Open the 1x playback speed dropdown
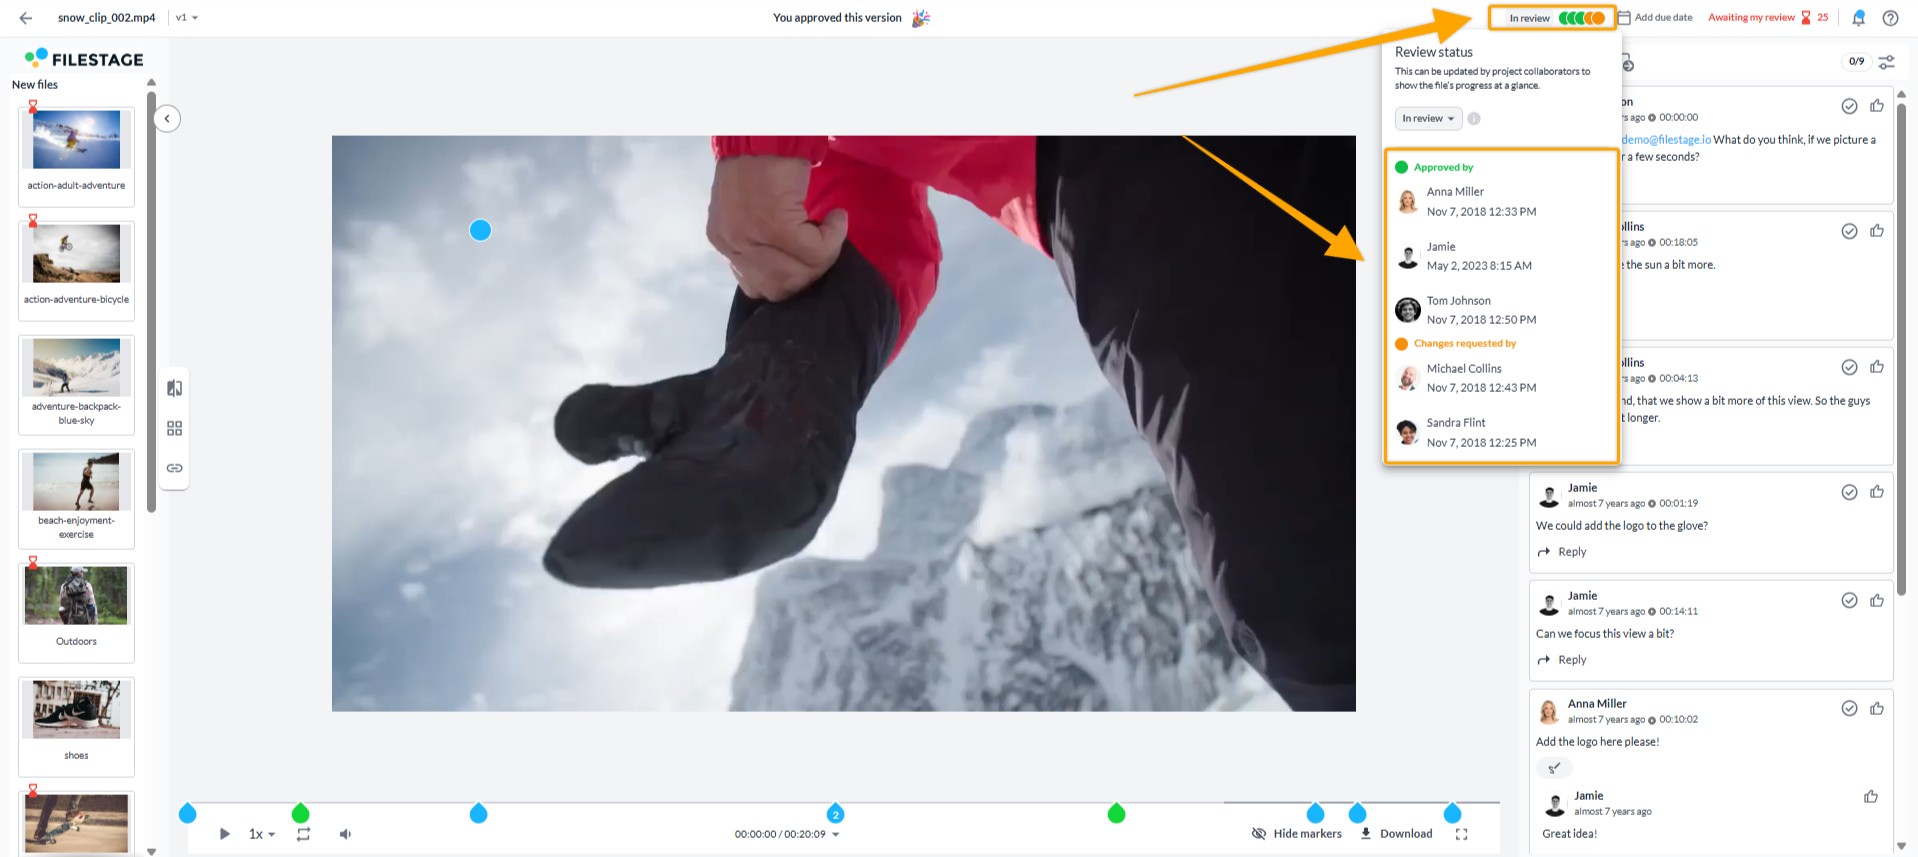The width and height of the screenshot is (1918, 857). coord(262,834)
